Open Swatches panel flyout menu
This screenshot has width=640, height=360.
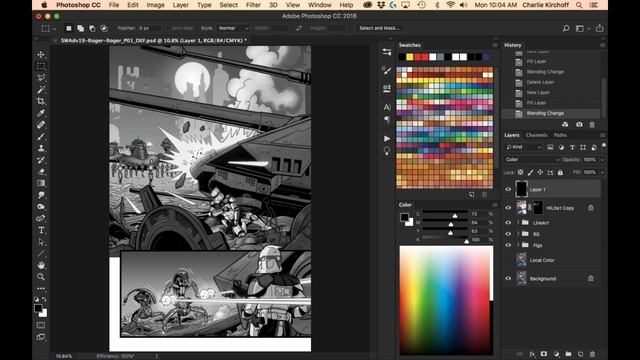[x=495, y=45]
